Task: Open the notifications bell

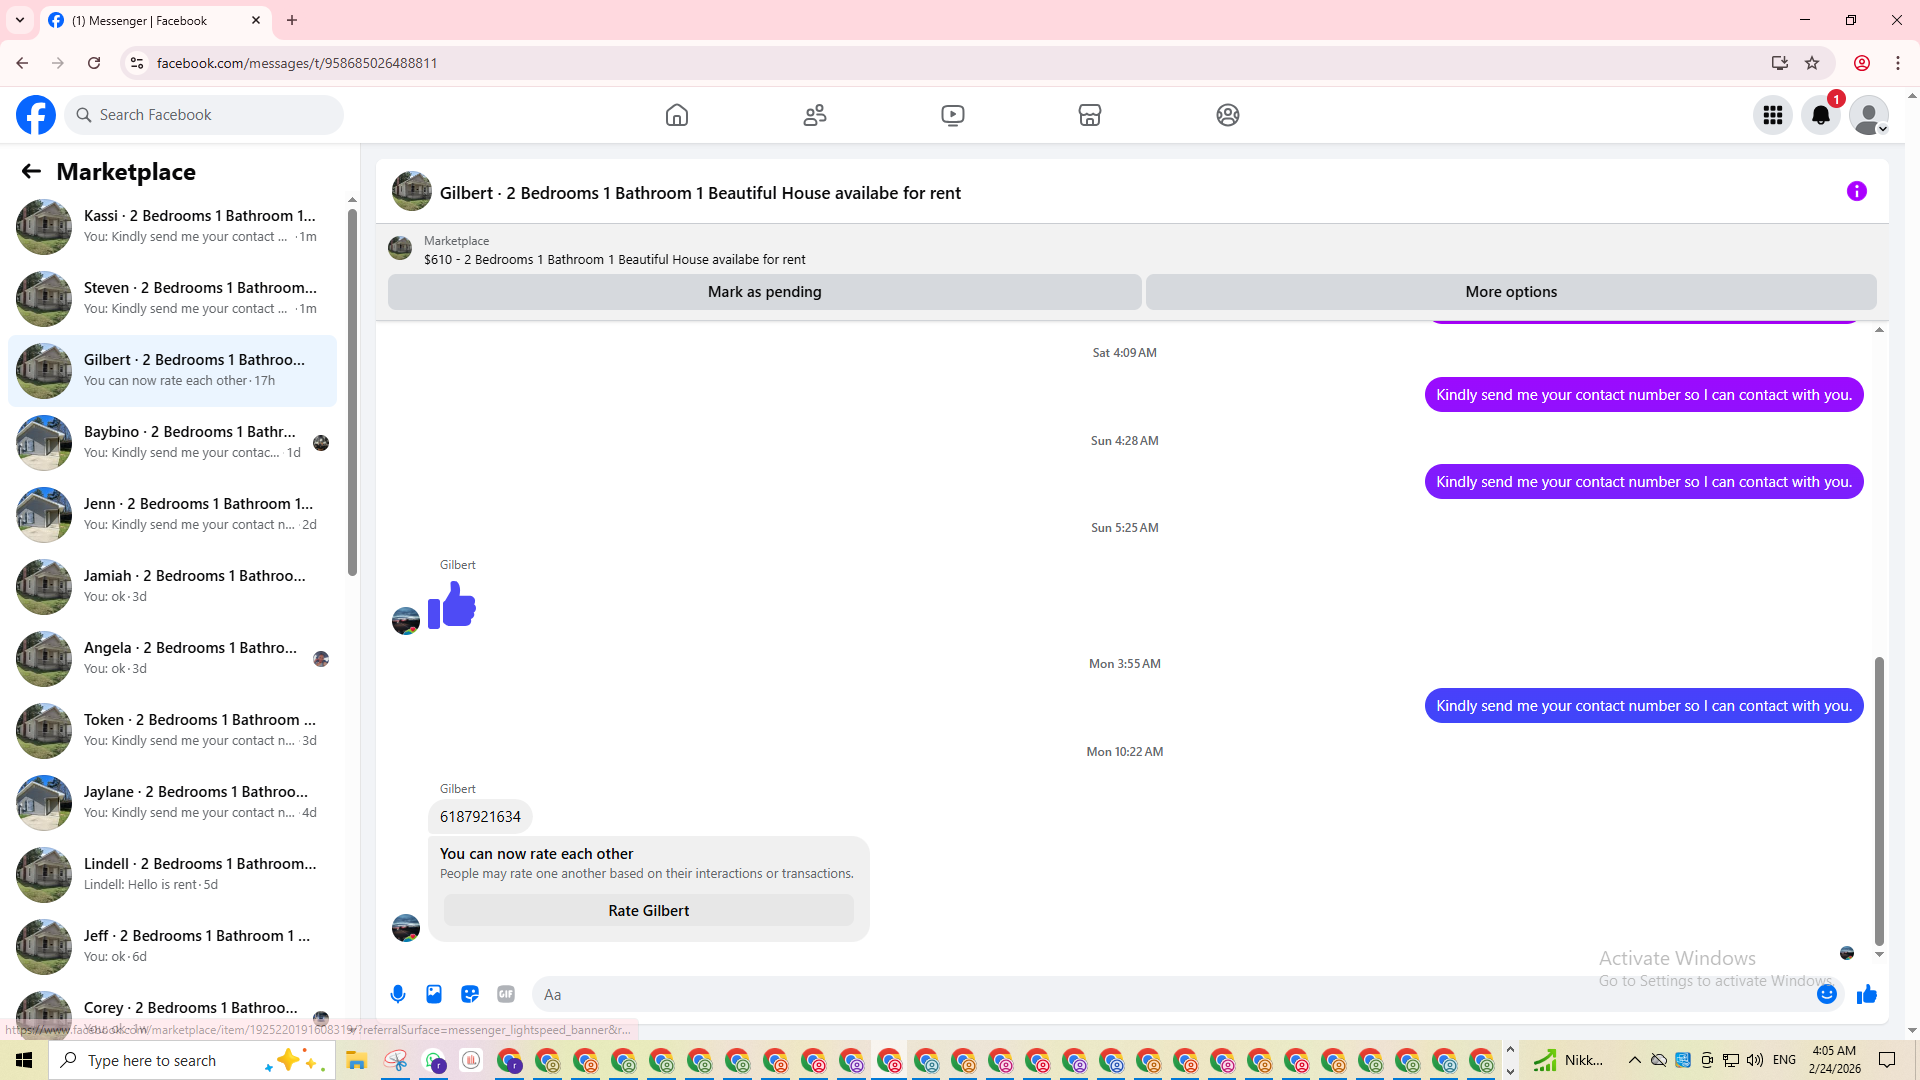Action: (x=1820, y=115)
